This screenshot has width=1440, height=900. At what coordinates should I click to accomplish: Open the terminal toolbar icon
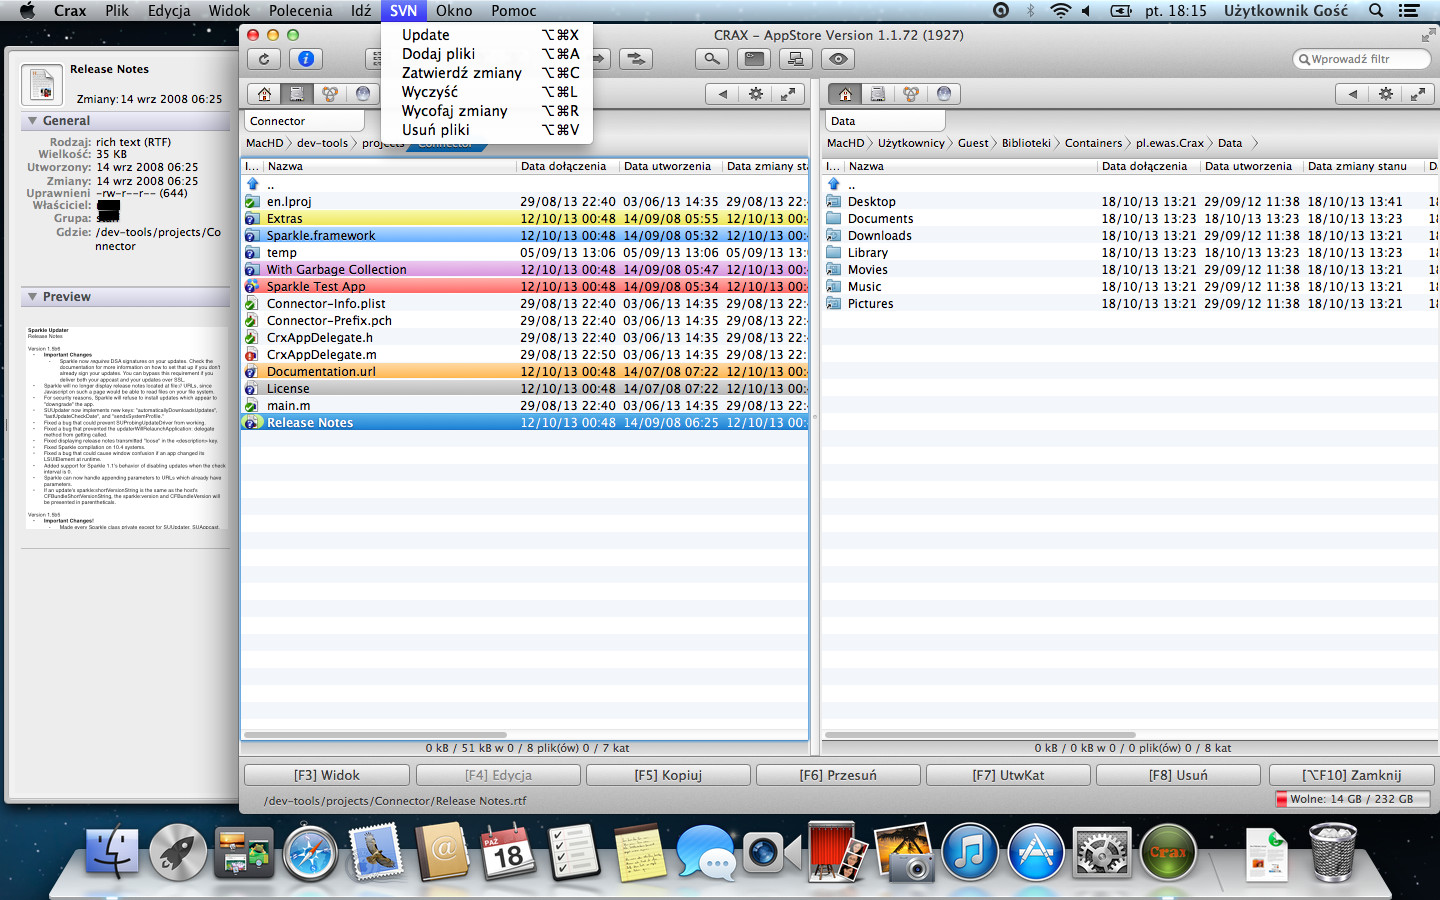754,59
